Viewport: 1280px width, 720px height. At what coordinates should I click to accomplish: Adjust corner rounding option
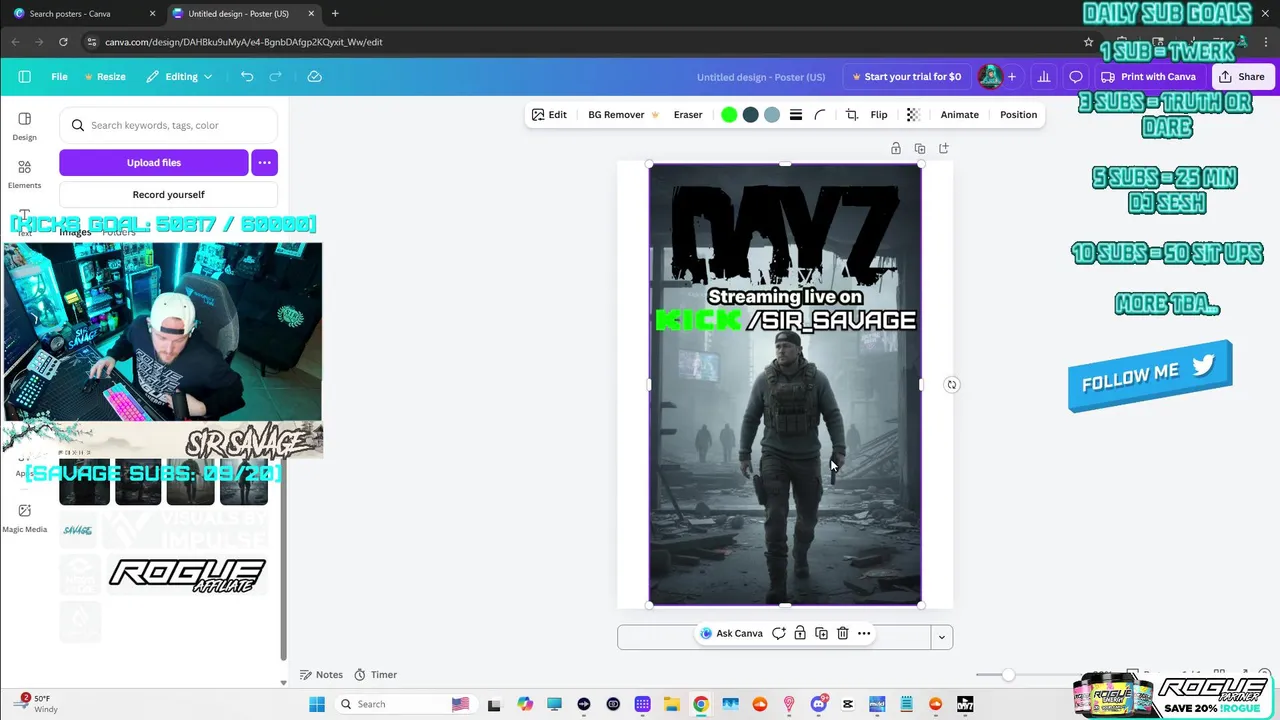(820, 115)
